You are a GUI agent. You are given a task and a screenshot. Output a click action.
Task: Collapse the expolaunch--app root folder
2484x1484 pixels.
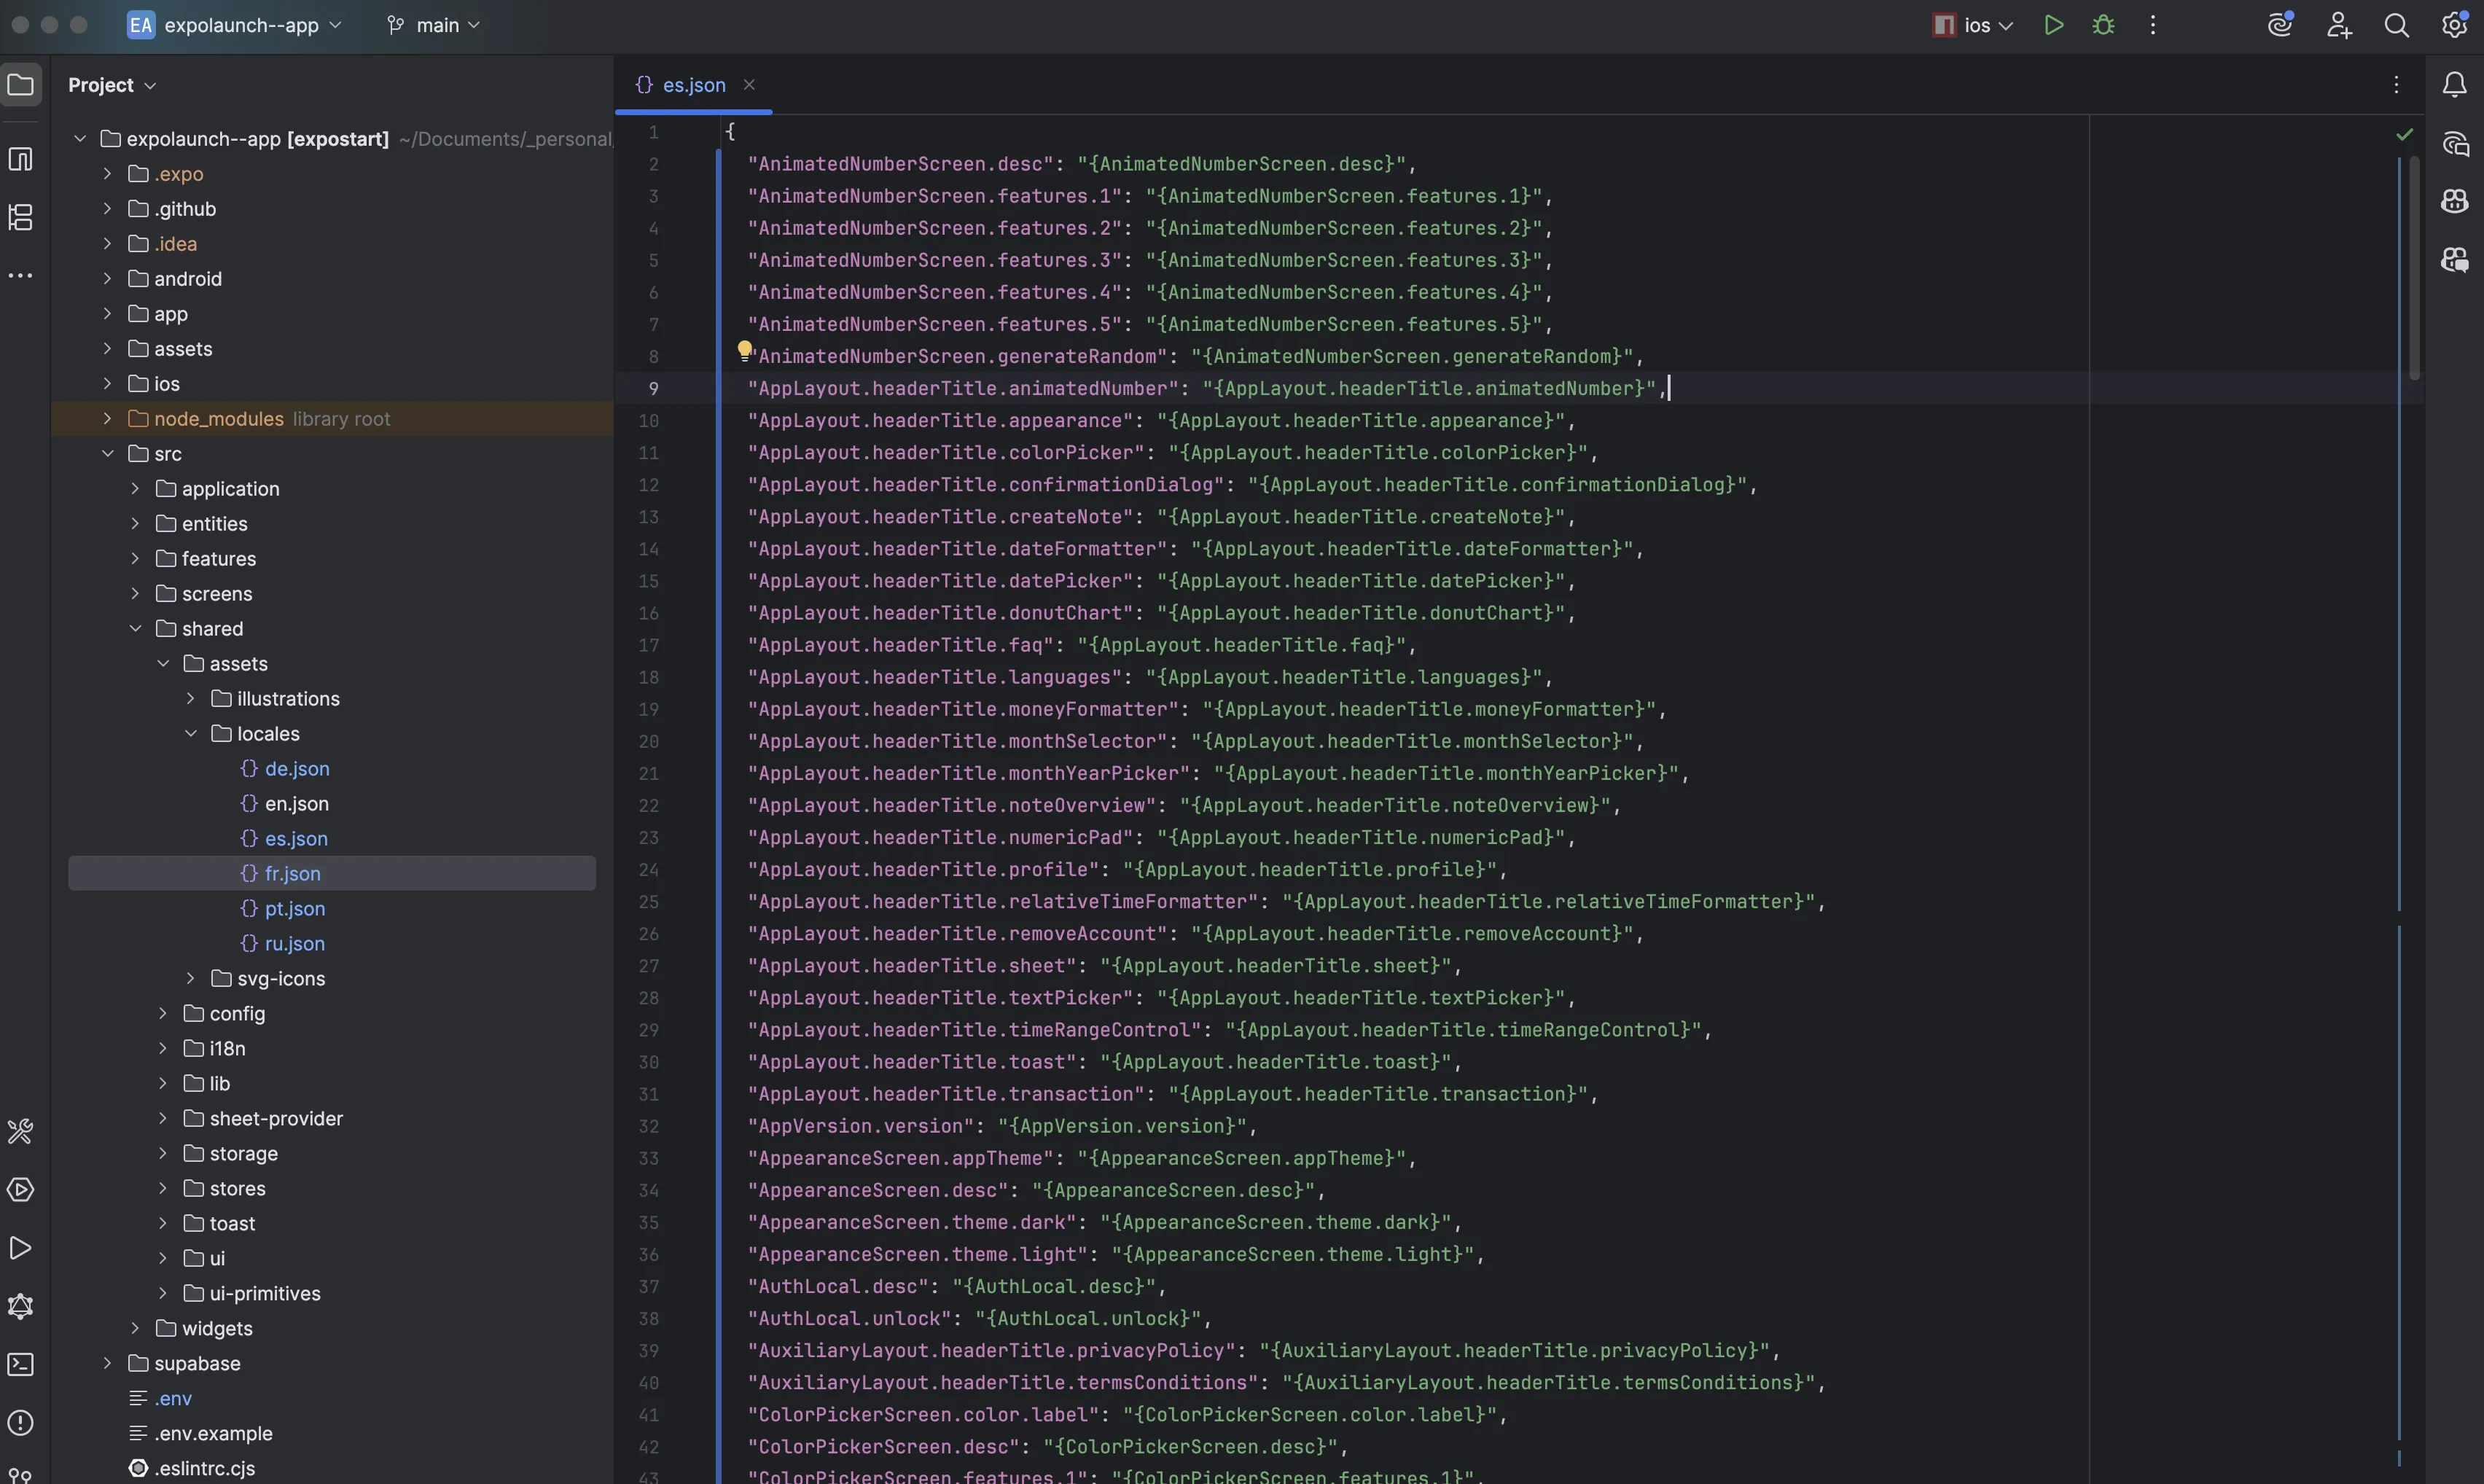[80, 139]
